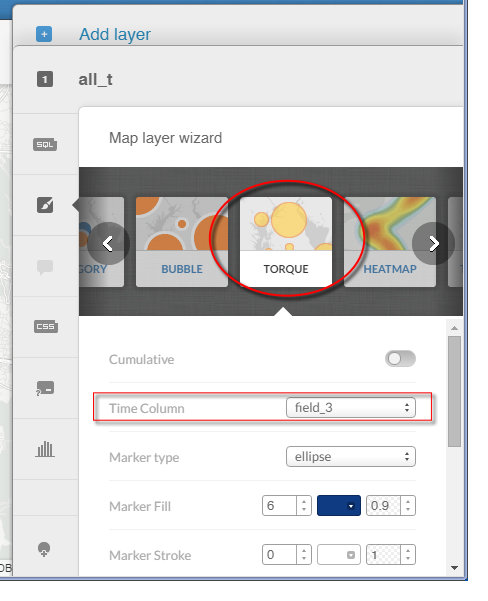The image size is (488, 601).
Task: Decrease Marker Fill opacity with down arrow
Action: (408, 510)
